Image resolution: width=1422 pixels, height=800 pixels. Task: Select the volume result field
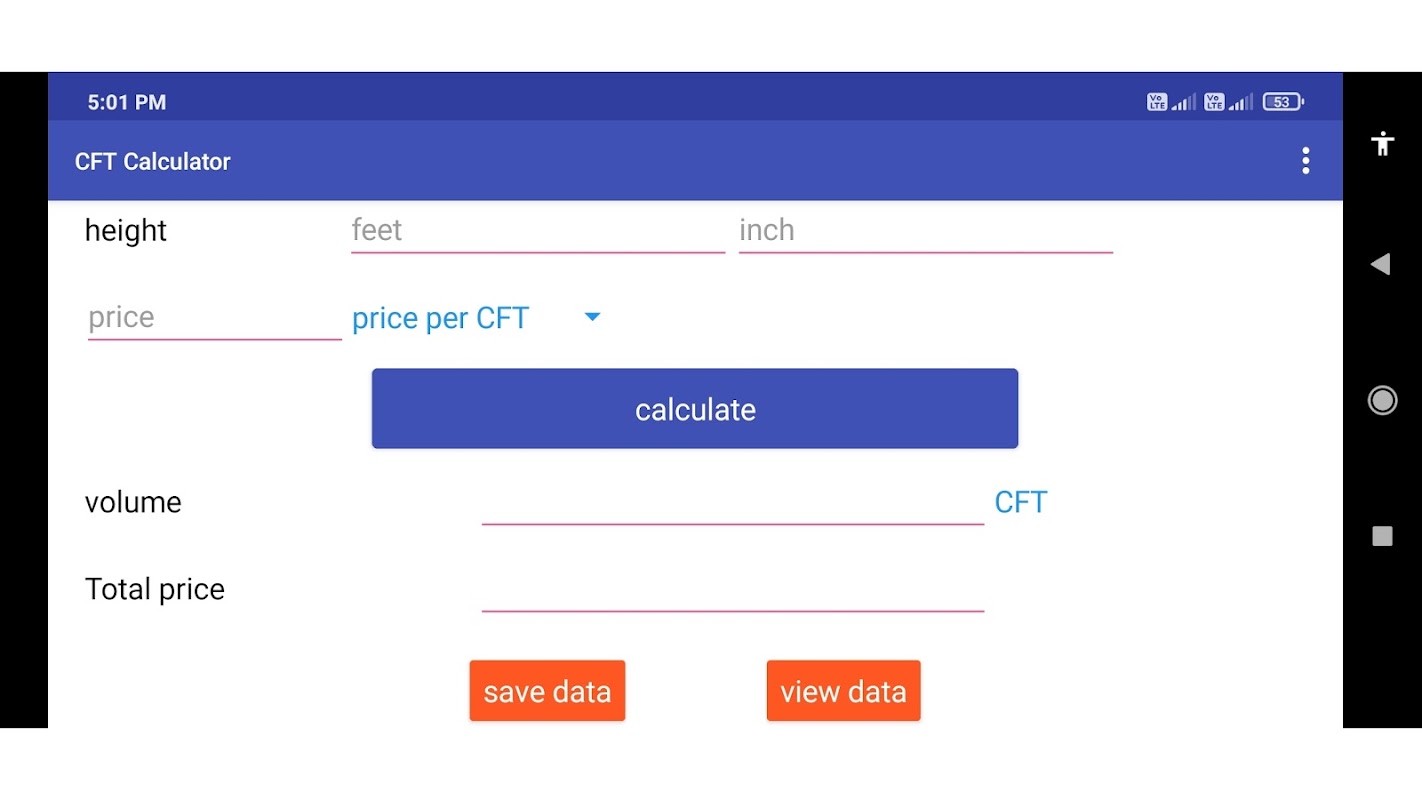tap(732, 503)
